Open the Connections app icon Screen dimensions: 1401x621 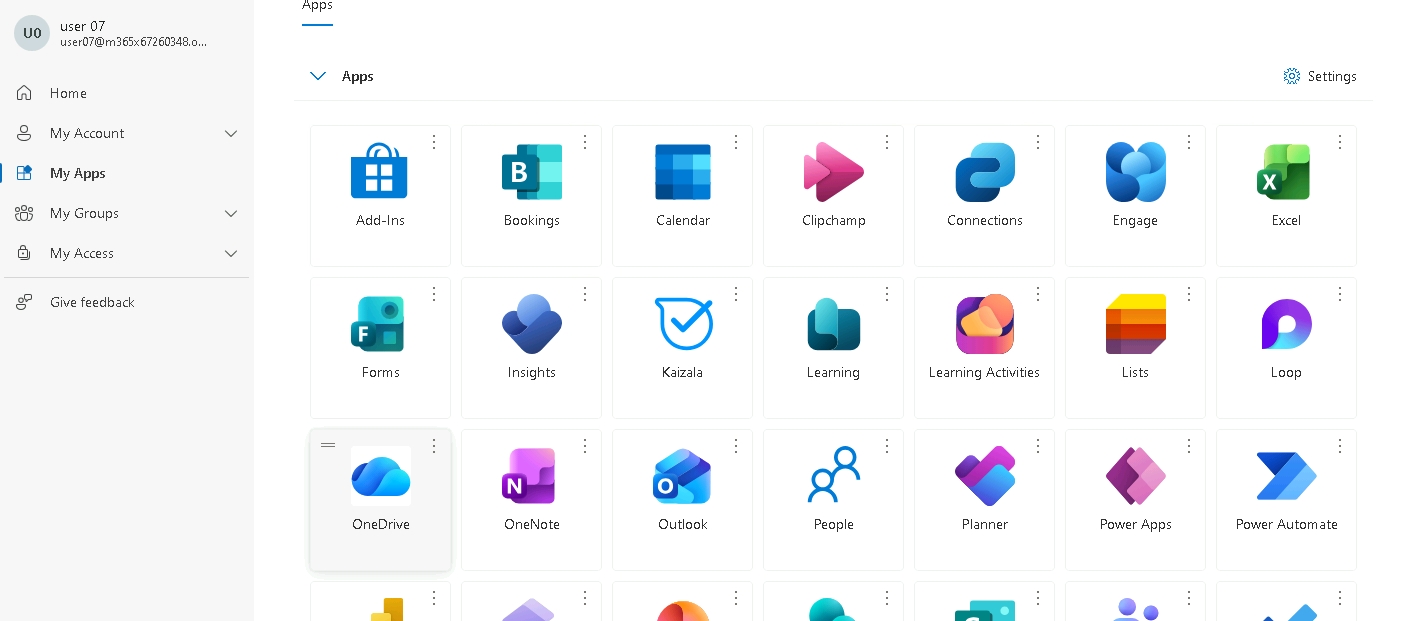(985, 172)
